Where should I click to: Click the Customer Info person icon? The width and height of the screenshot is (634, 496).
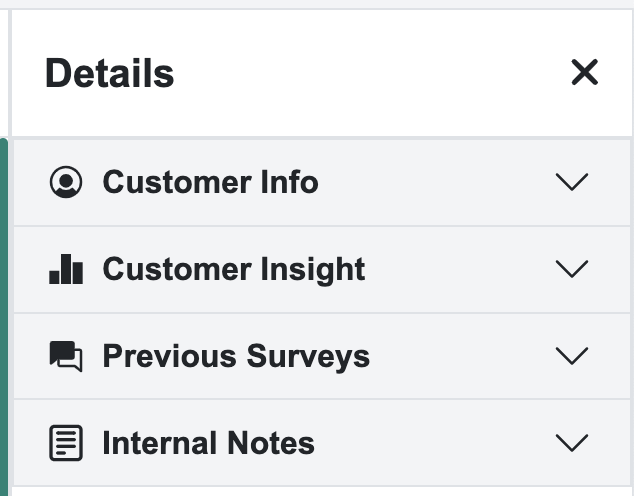tap(66, 182)
